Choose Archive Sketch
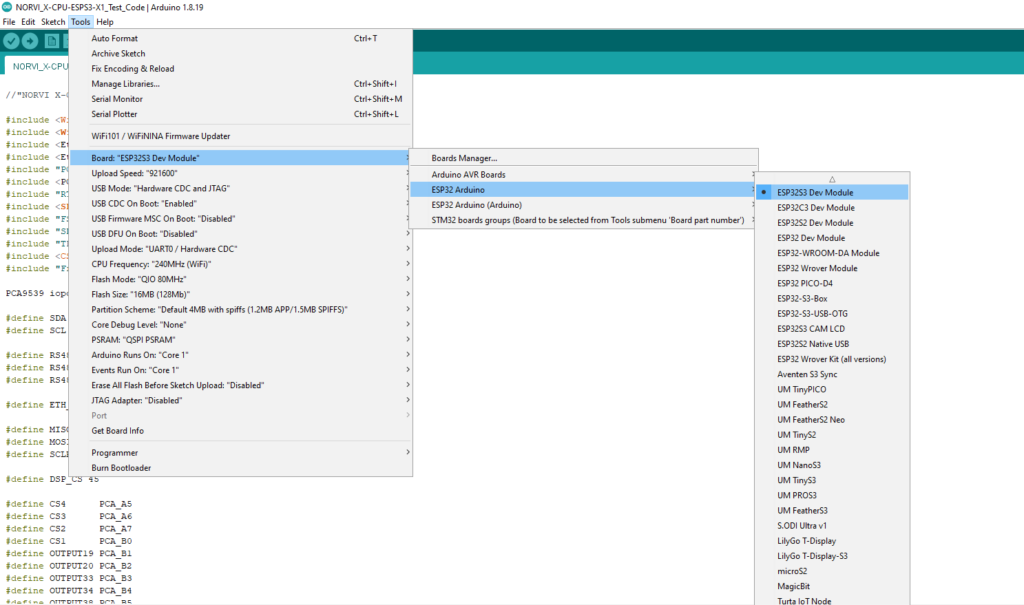 tap(240, 54)
